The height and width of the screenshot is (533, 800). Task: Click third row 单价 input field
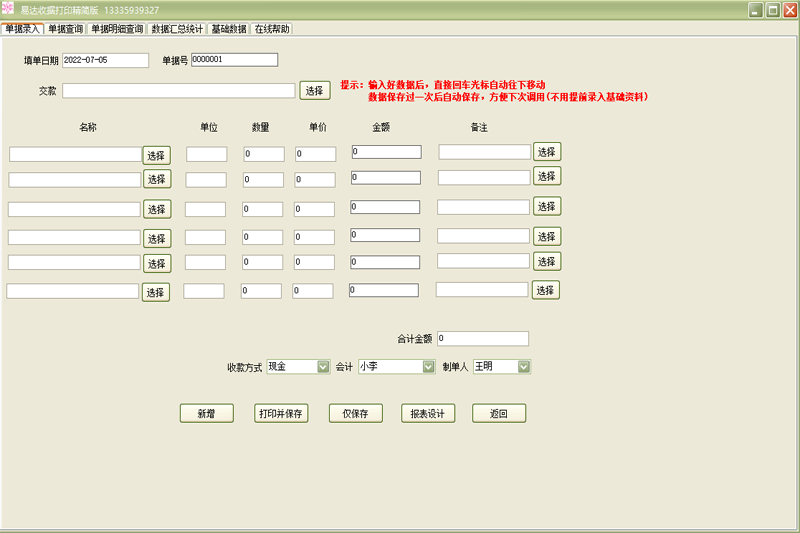[x=314, y=209]
